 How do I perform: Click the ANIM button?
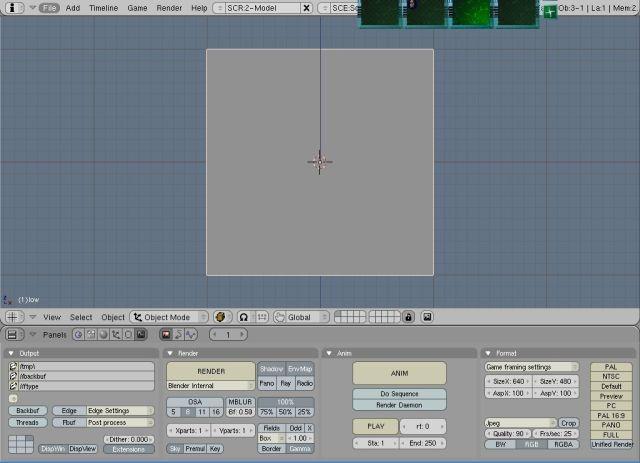pos(399,373)
